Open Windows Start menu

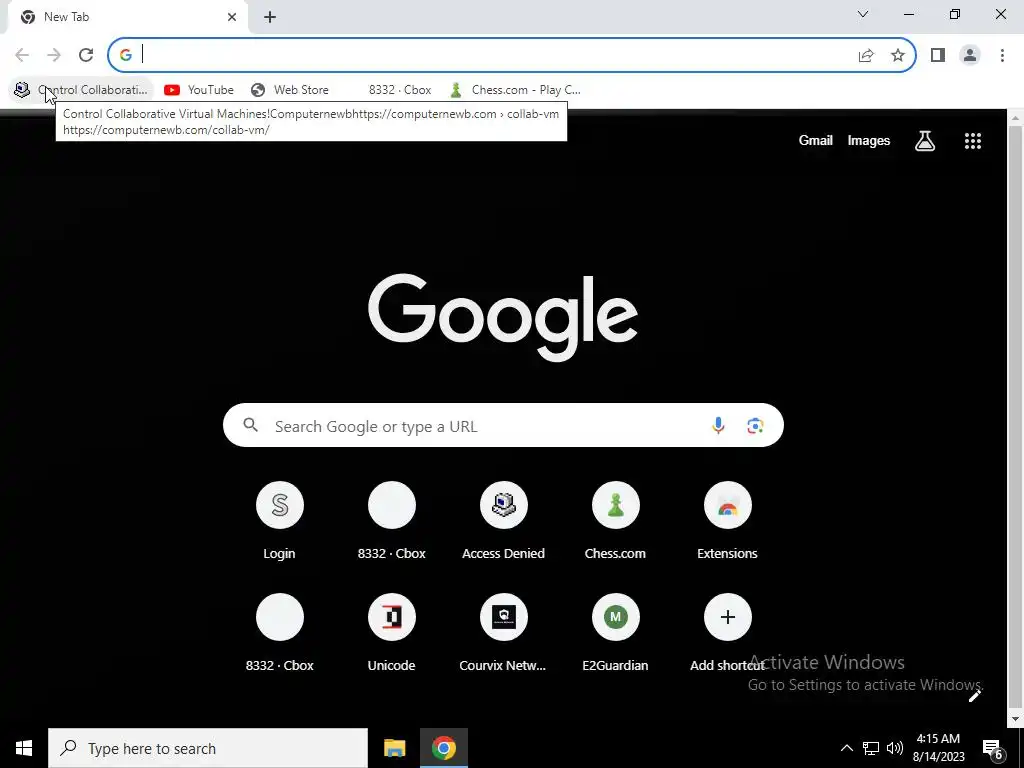coord(24,748)
